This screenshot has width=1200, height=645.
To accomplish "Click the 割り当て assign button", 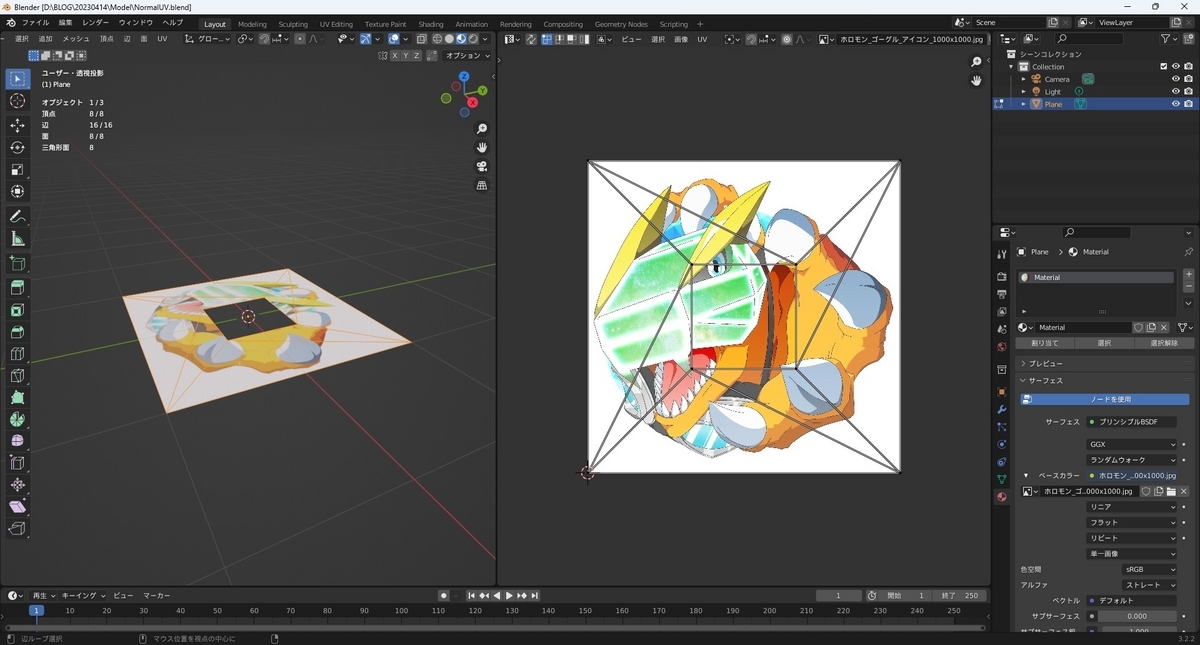I will [1046, 343].
